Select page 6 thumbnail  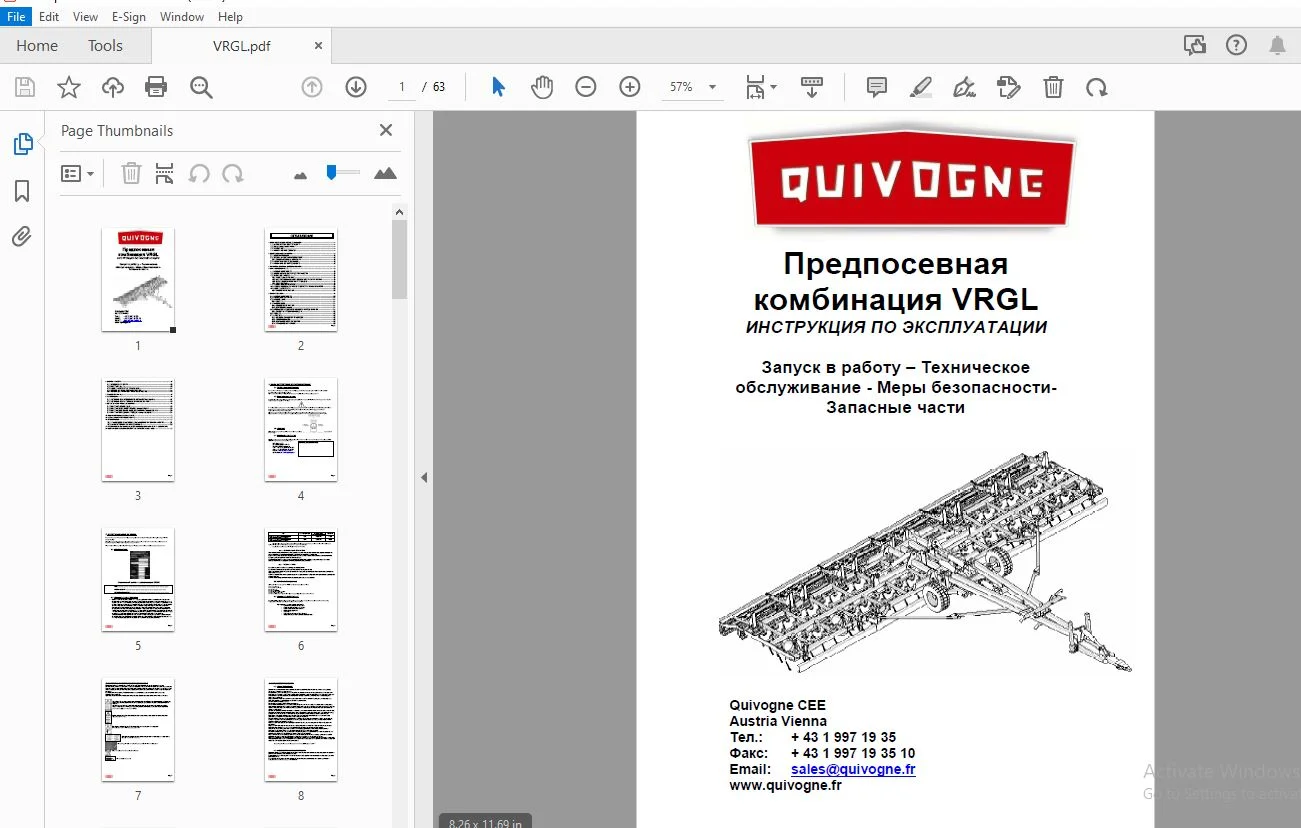pyautogui.click(x=301, y=580)
